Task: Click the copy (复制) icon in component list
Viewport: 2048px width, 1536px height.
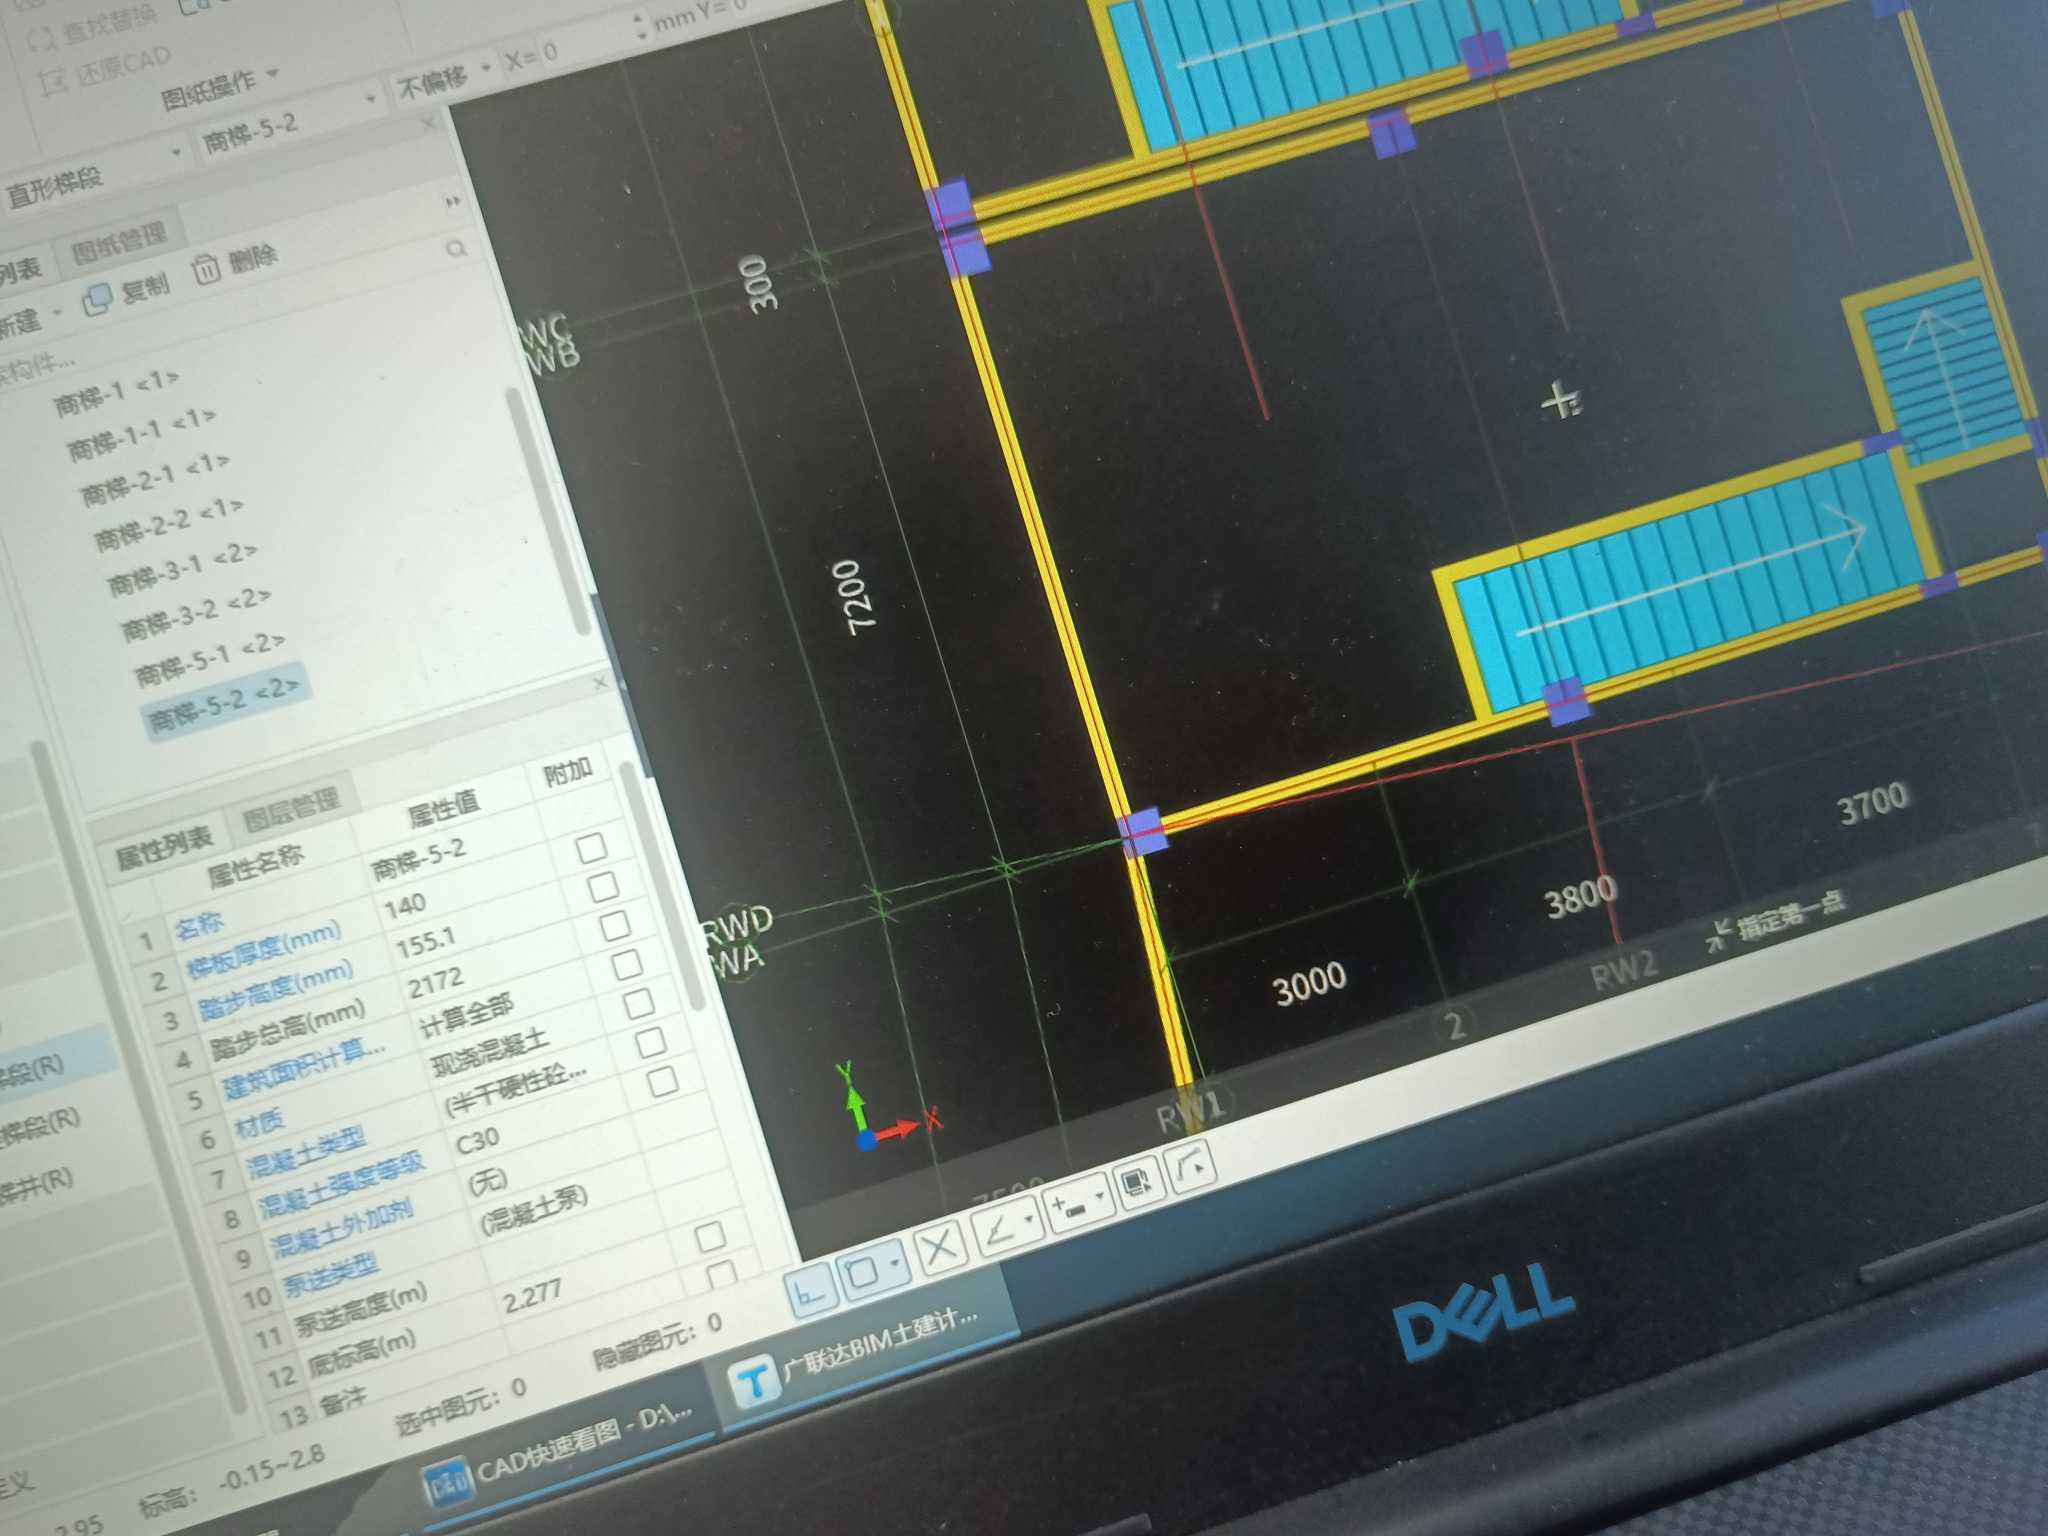Action: click(x=97, y=300)
